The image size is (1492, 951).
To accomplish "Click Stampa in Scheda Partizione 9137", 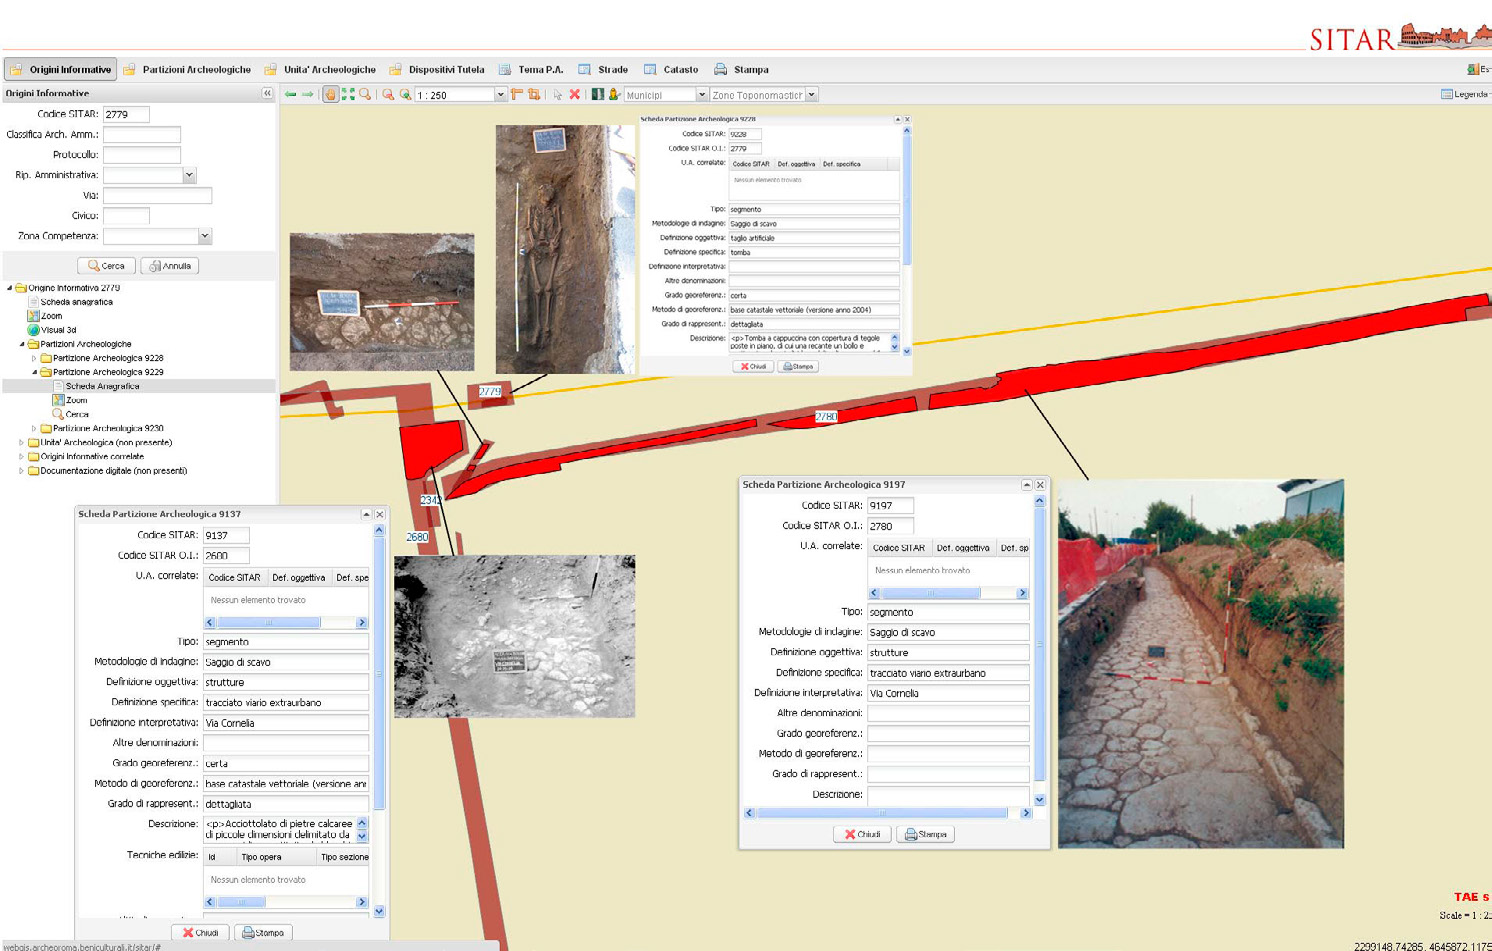I will coord(263,932).
